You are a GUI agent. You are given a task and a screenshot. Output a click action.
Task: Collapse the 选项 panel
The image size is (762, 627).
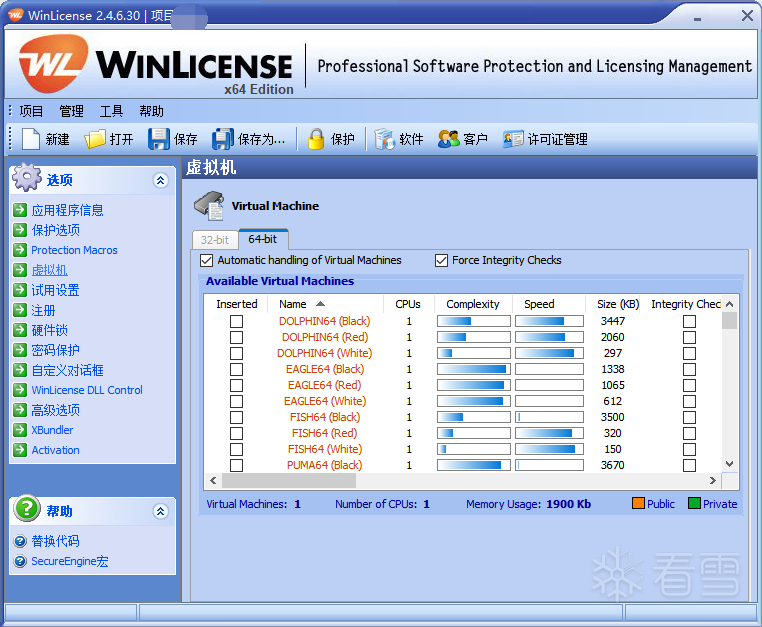(x=160, y=180)
